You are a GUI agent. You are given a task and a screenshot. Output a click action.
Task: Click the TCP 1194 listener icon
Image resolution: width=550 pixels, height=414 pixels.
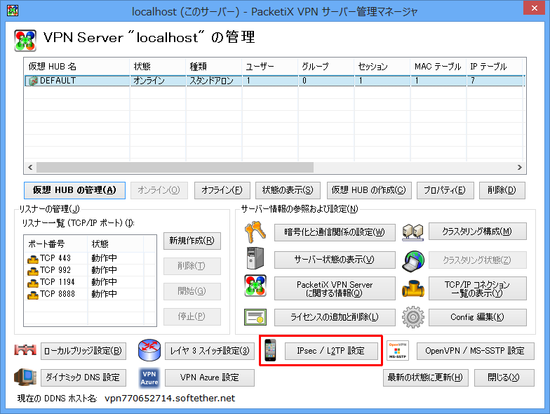pyautogui.click(x=33, y=283)
